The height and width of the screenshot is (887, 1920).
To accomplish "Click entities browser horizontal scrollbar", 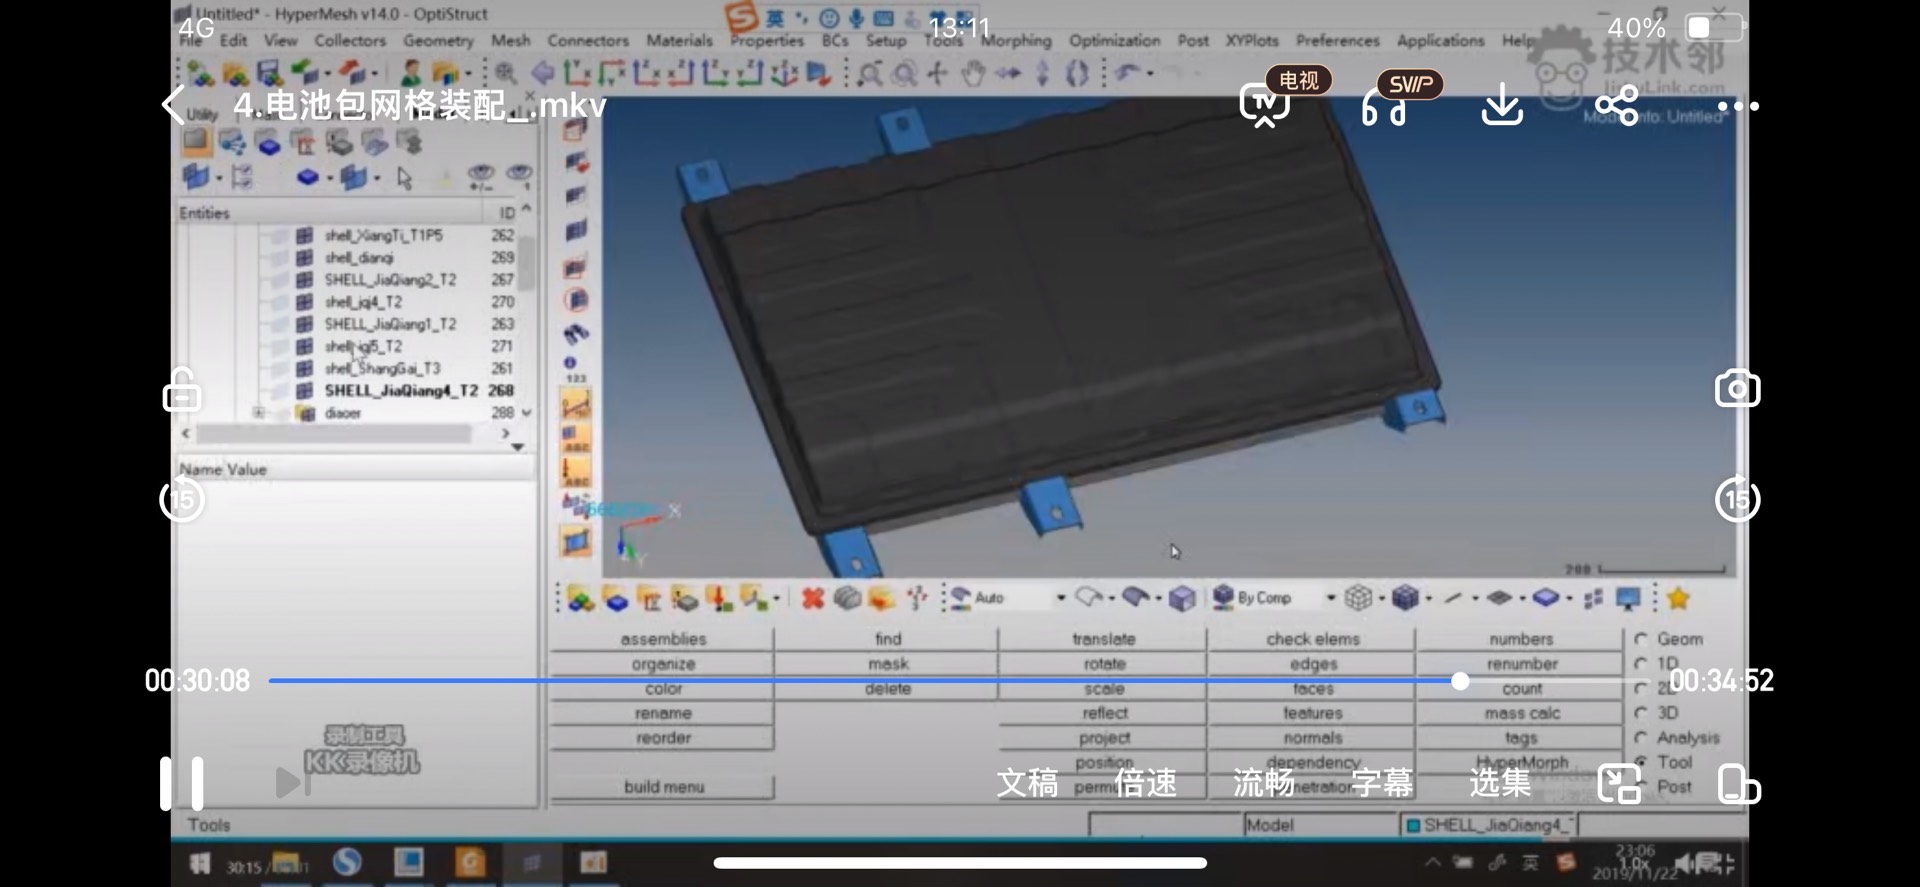I will (x=334, y=434).
